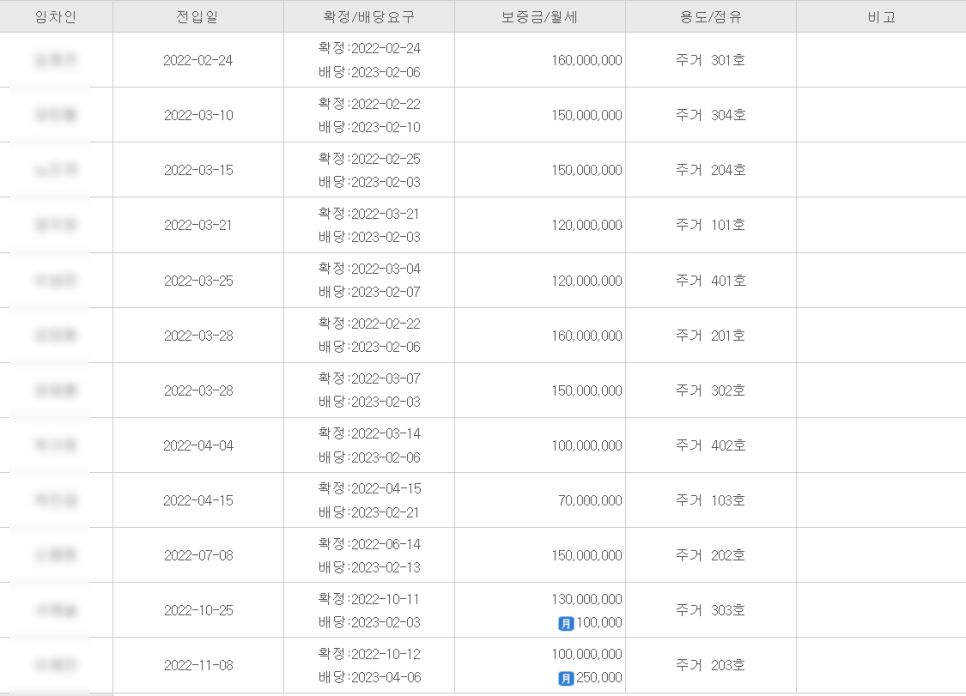Click the 배당:2023-04-06 text
Viewport: 966px width, 696px height.
click(x=370, y=678)
